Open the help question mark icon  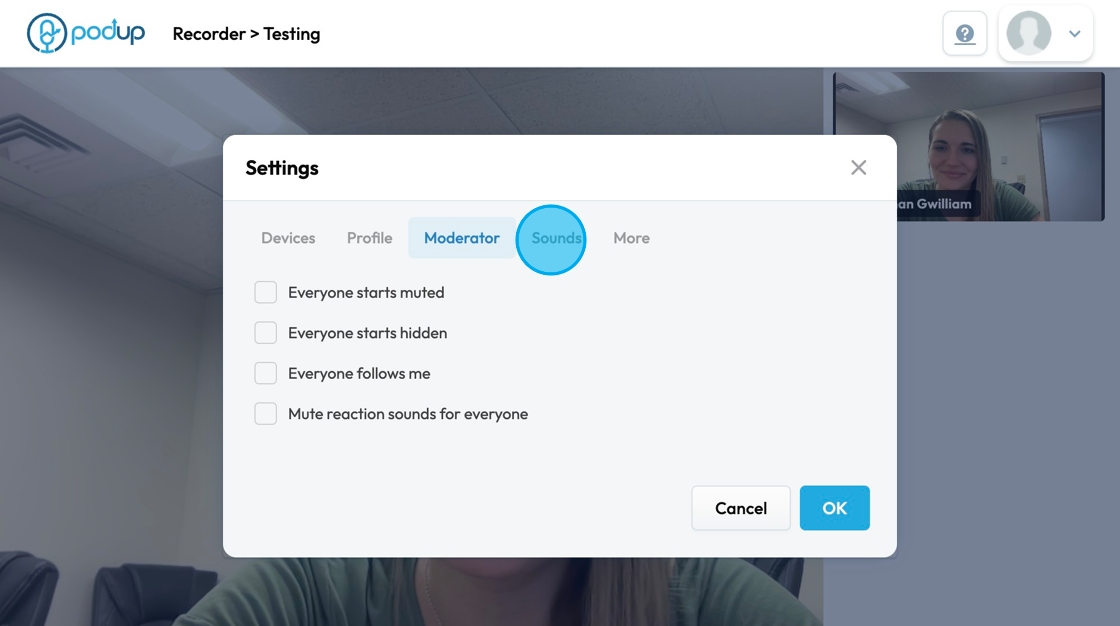click(964, 33)
